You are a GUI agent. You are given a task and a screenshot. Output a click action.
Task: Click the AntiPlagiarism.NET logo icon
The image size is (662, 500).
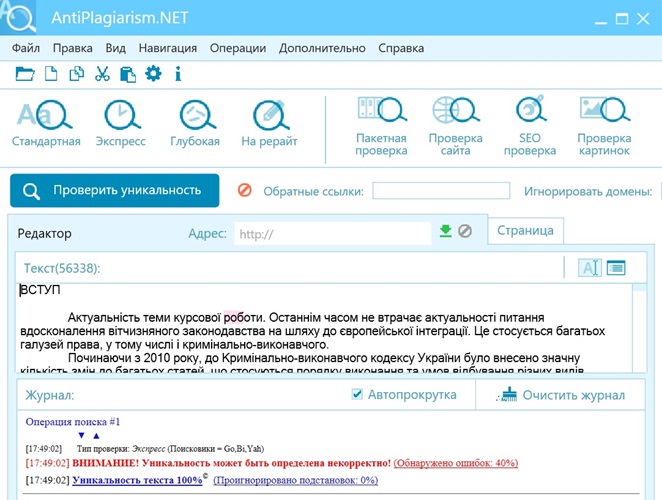click(18, 17)
